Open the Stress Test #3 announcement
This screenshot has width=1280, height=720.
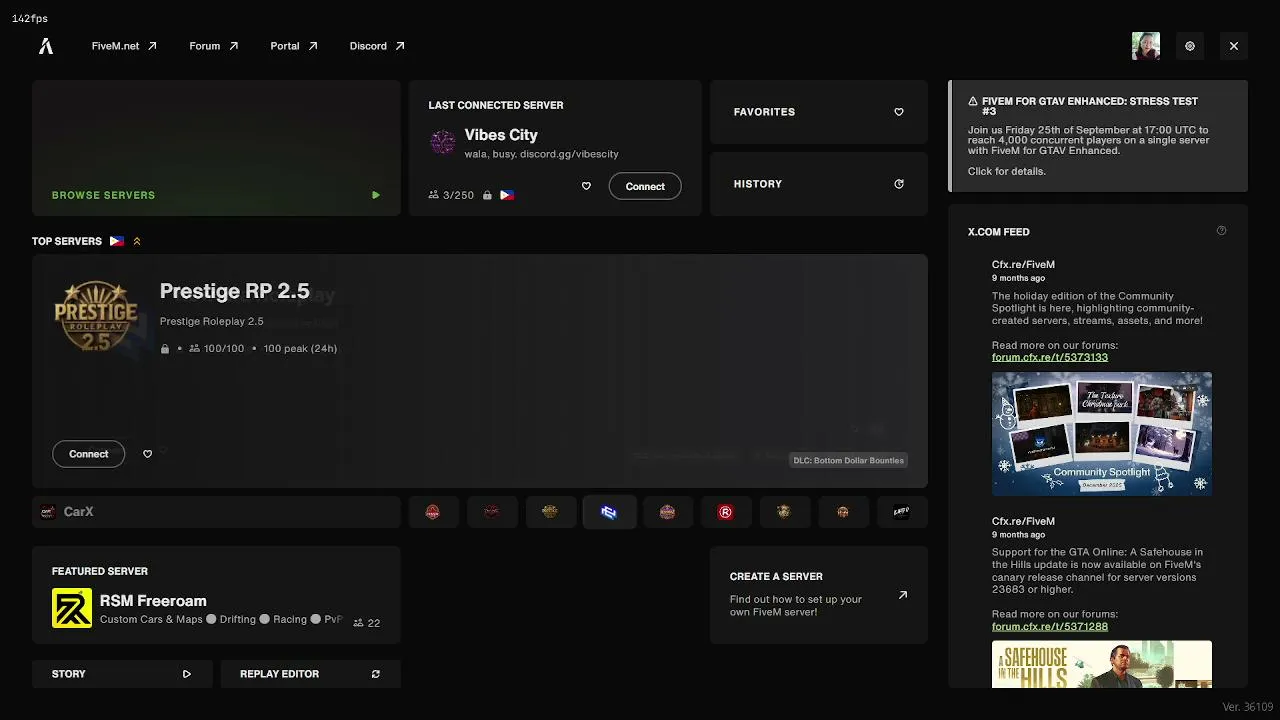1099,136
